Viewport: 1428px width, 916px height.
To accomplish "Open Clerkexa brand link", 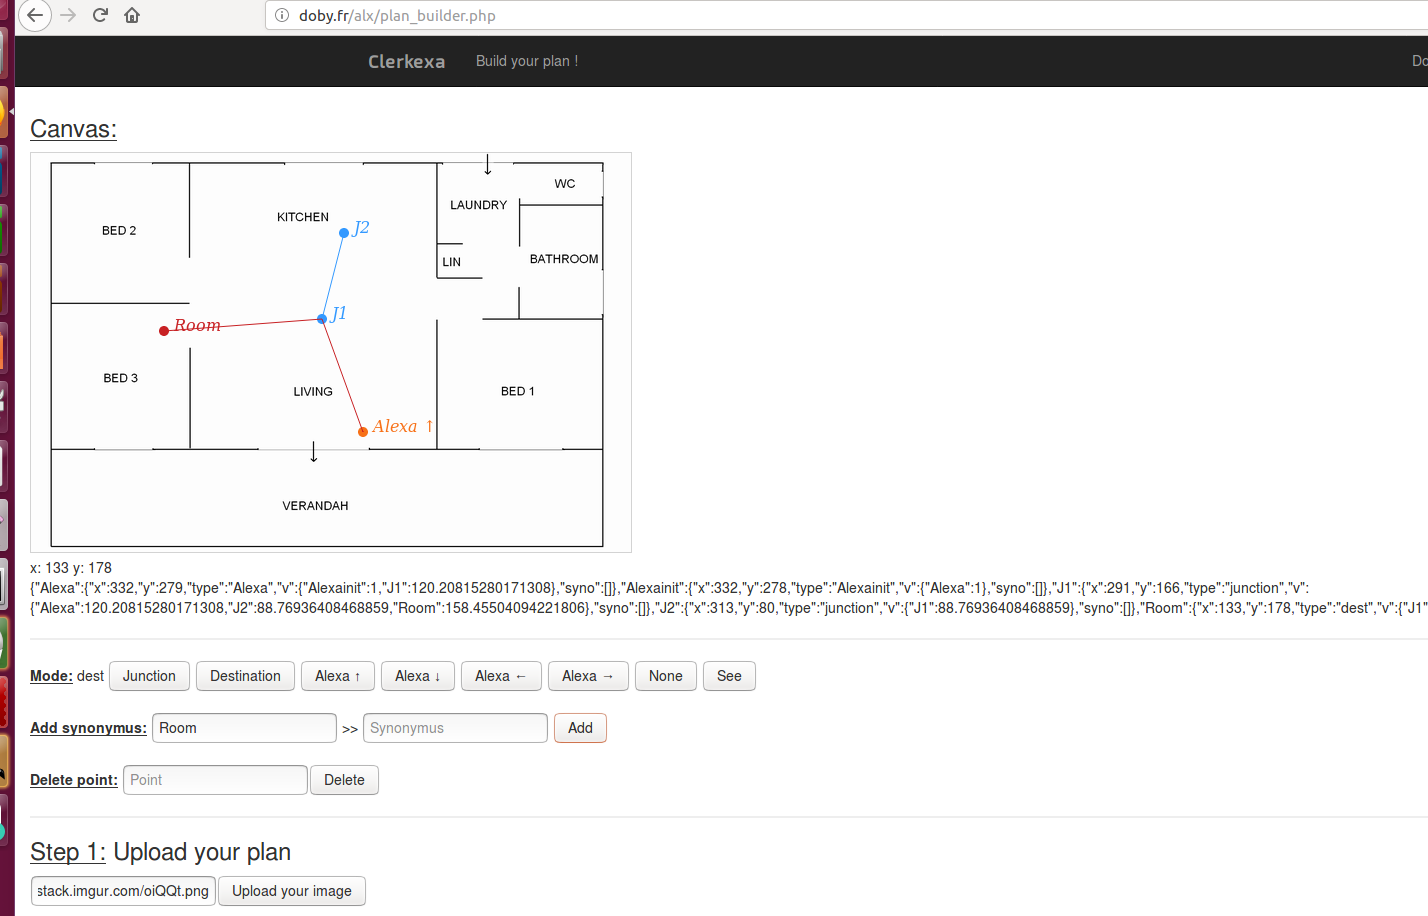I will pos(406,61).
